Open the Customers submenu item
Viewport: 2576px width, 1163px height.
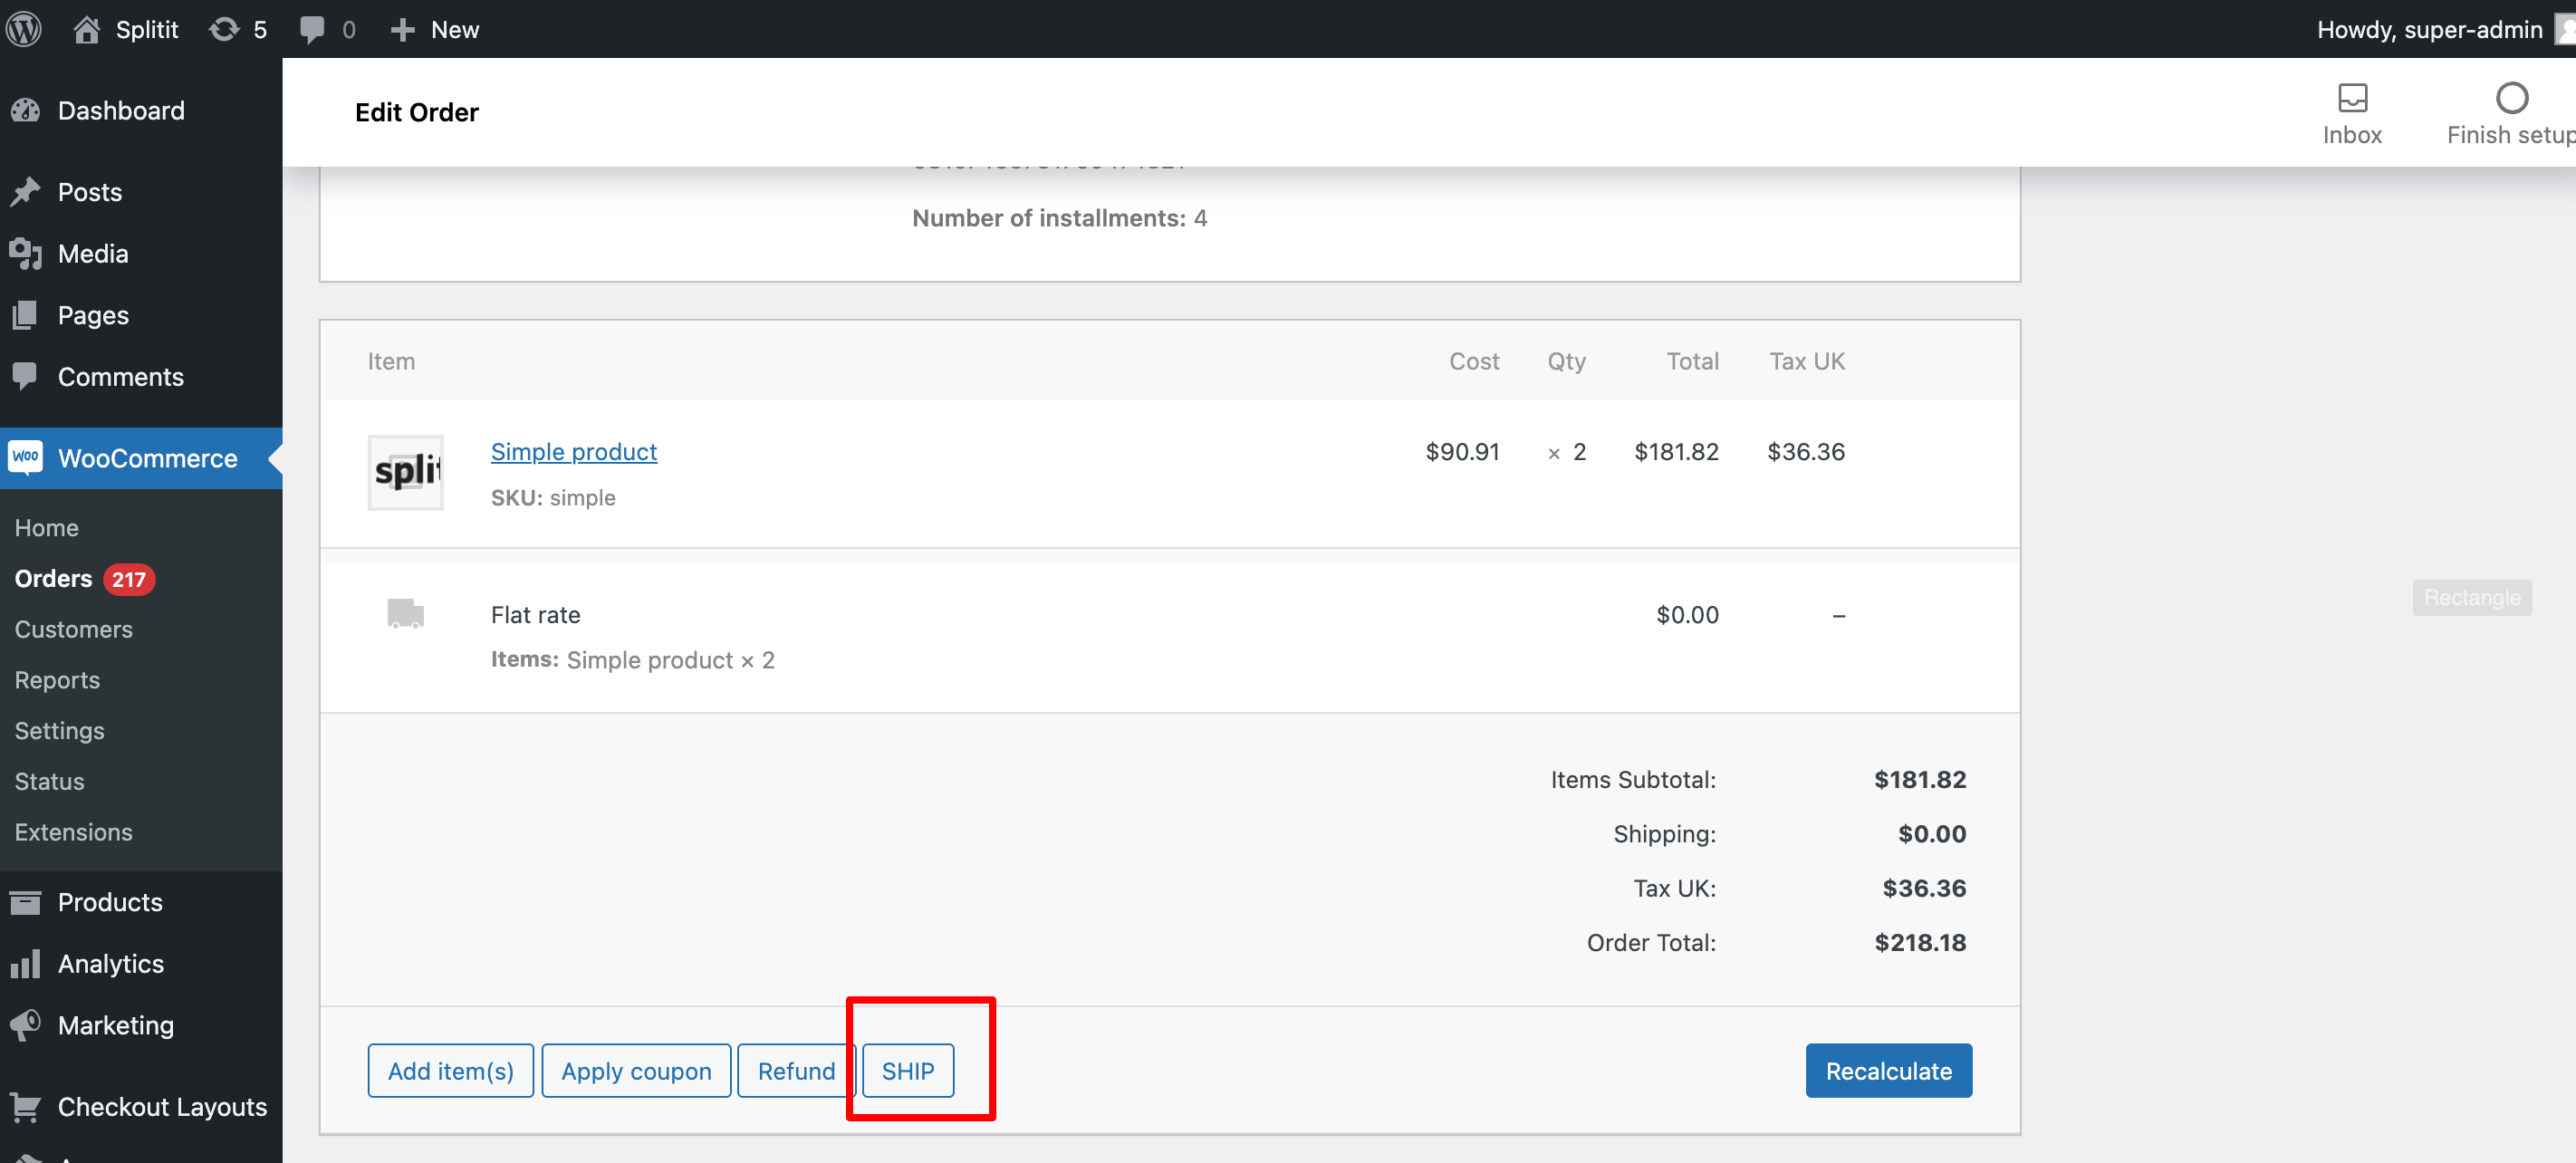coord(73,629)
